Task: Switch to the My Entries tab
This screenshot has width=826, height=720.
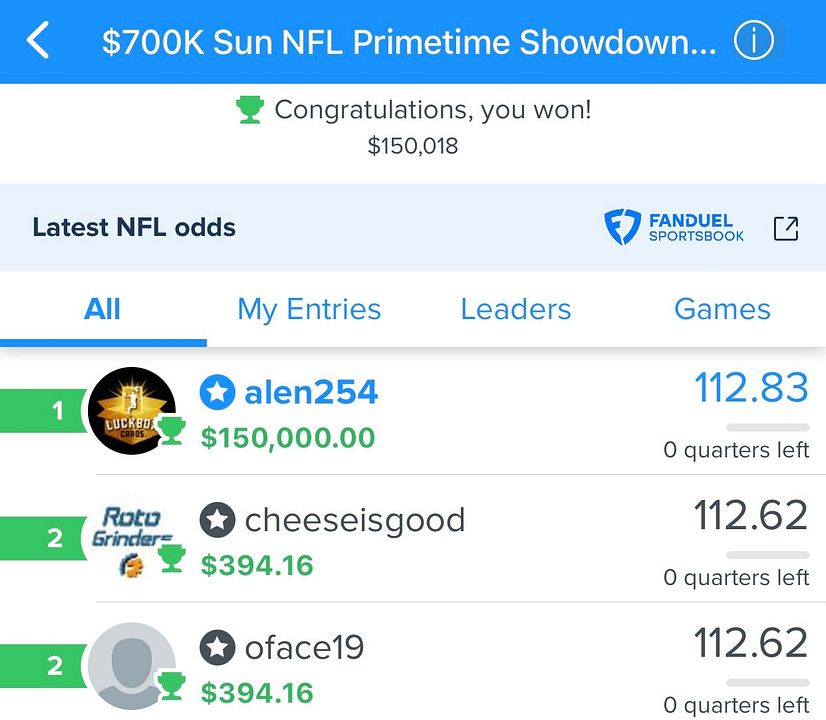Action: 309,309
